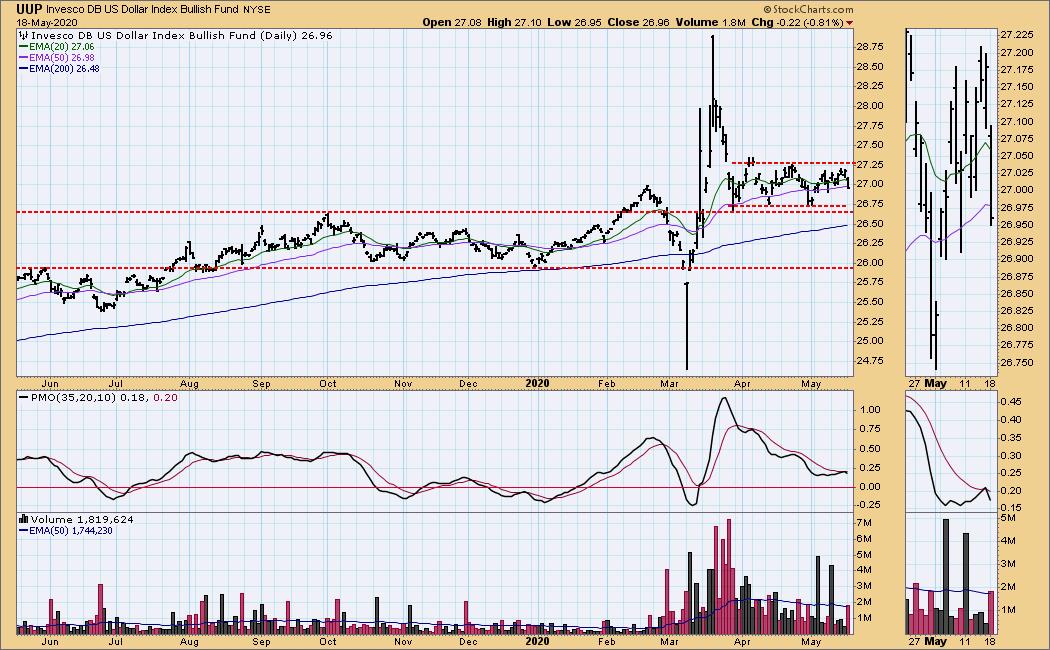Screen dimensions: 1050x650
Task: Click the EMA(20) 27.06 legend entry
Action: tap(62, 47)
